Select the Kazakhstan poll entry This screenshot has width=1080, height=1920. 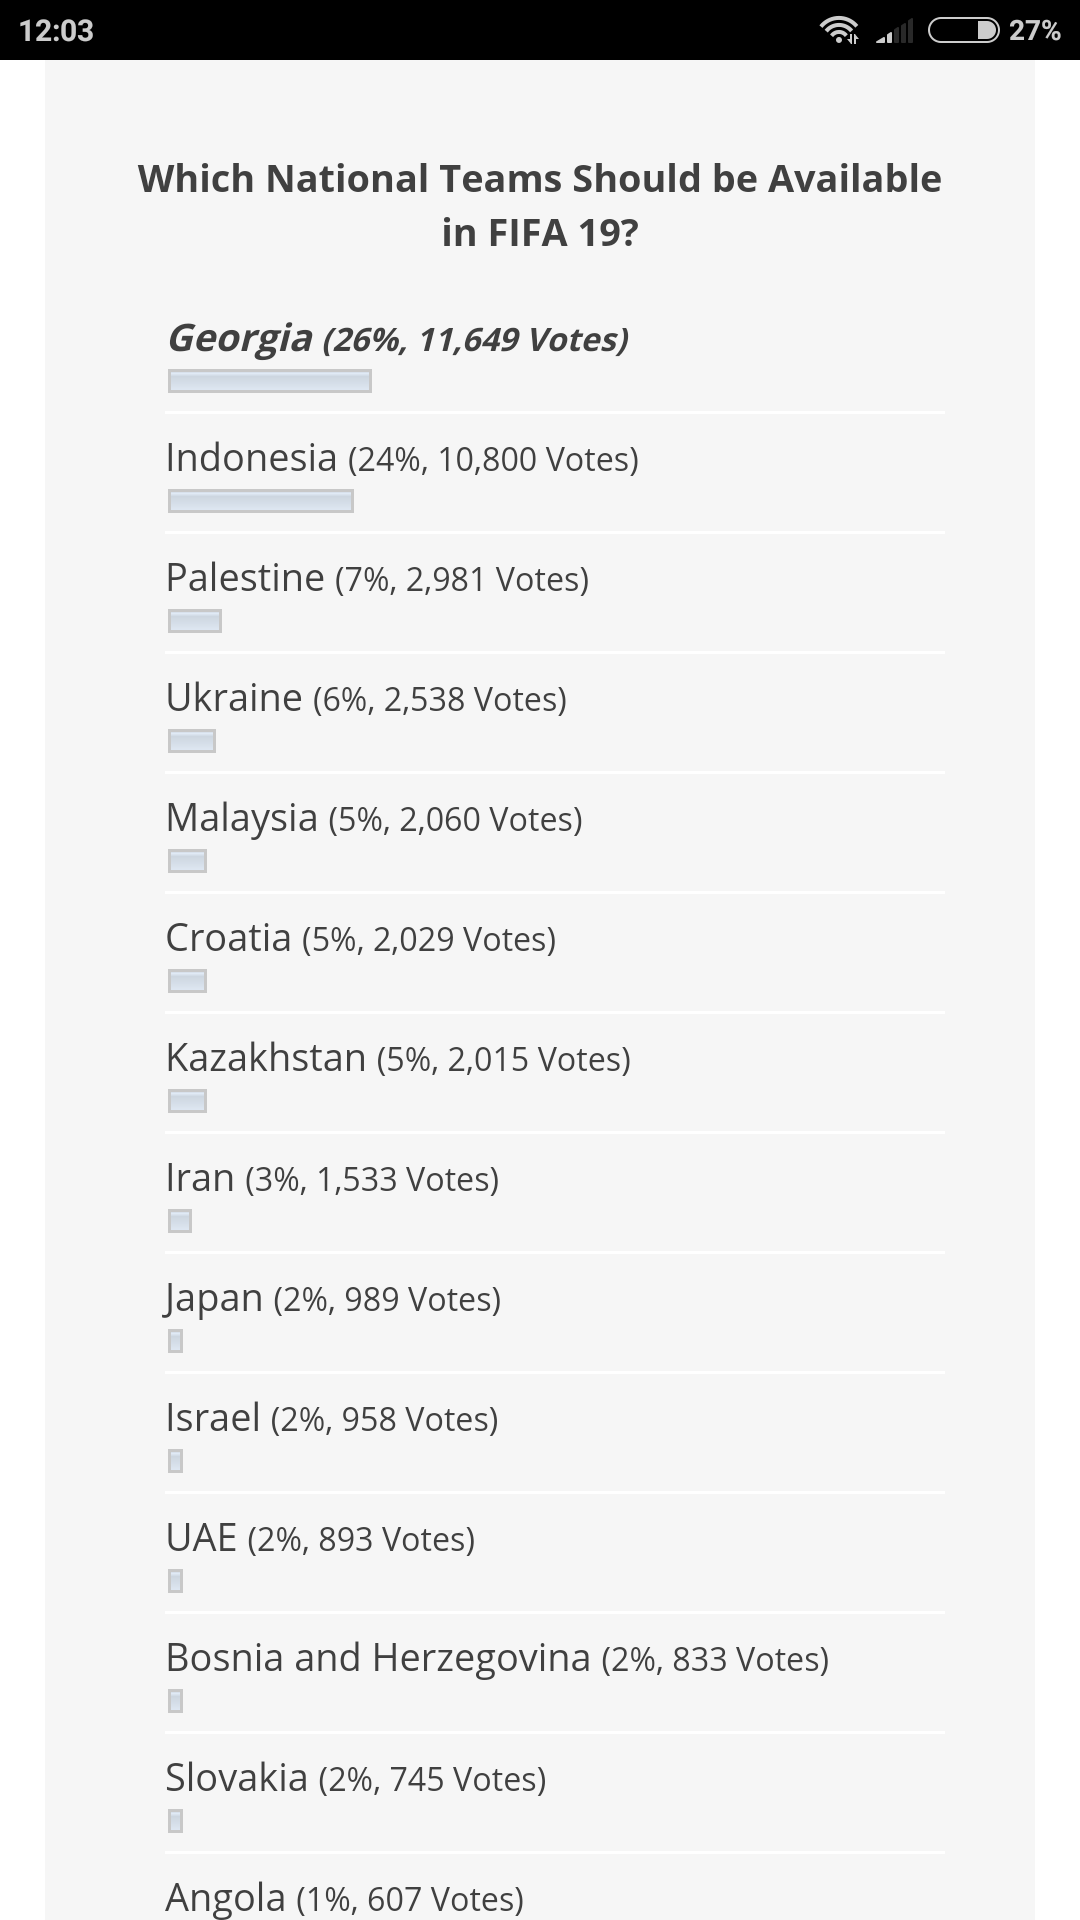398,1059
